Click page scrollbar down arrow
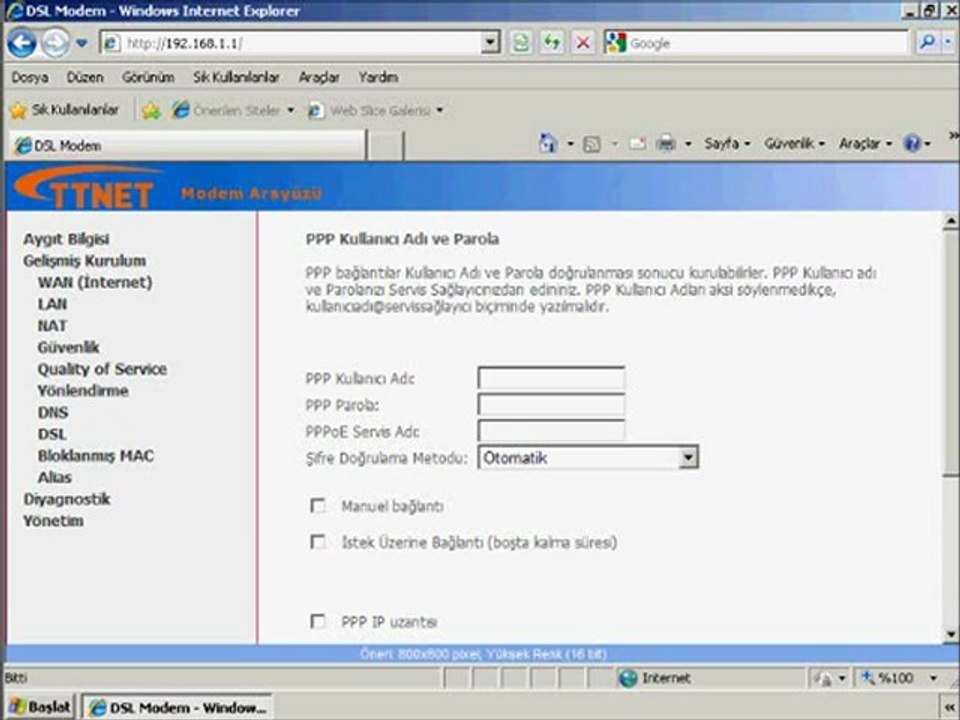960x720 pixels. 950,634
